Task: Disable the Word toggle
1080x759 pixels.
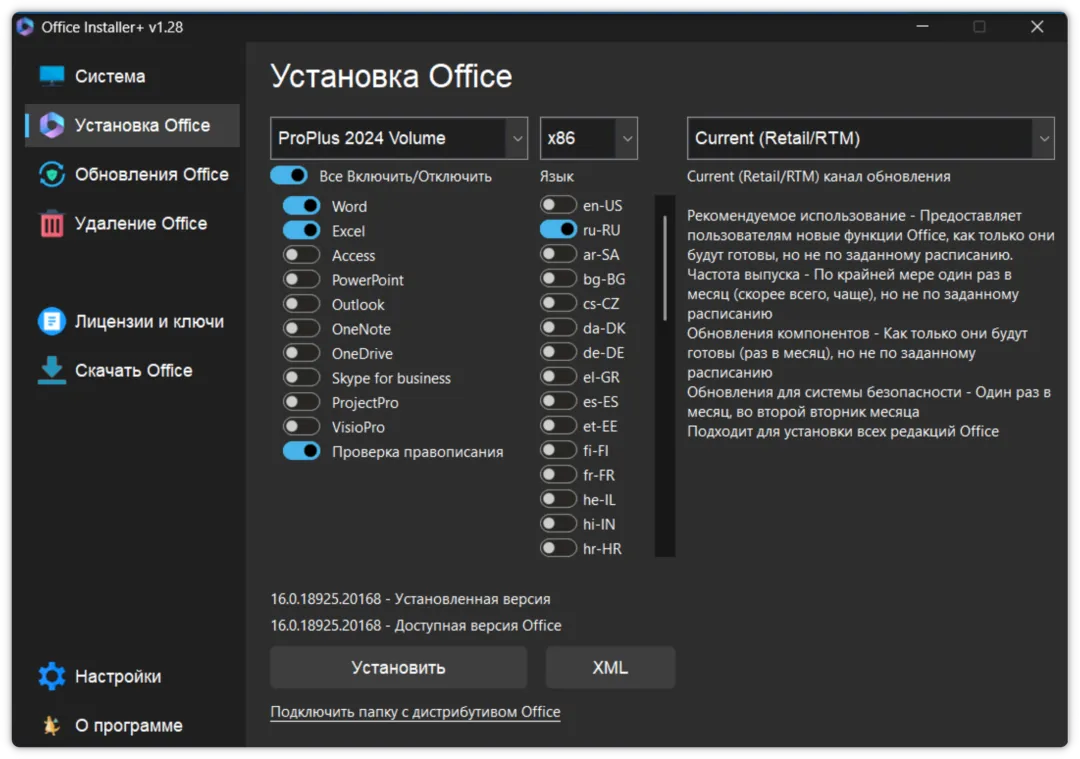Action: 302,205
